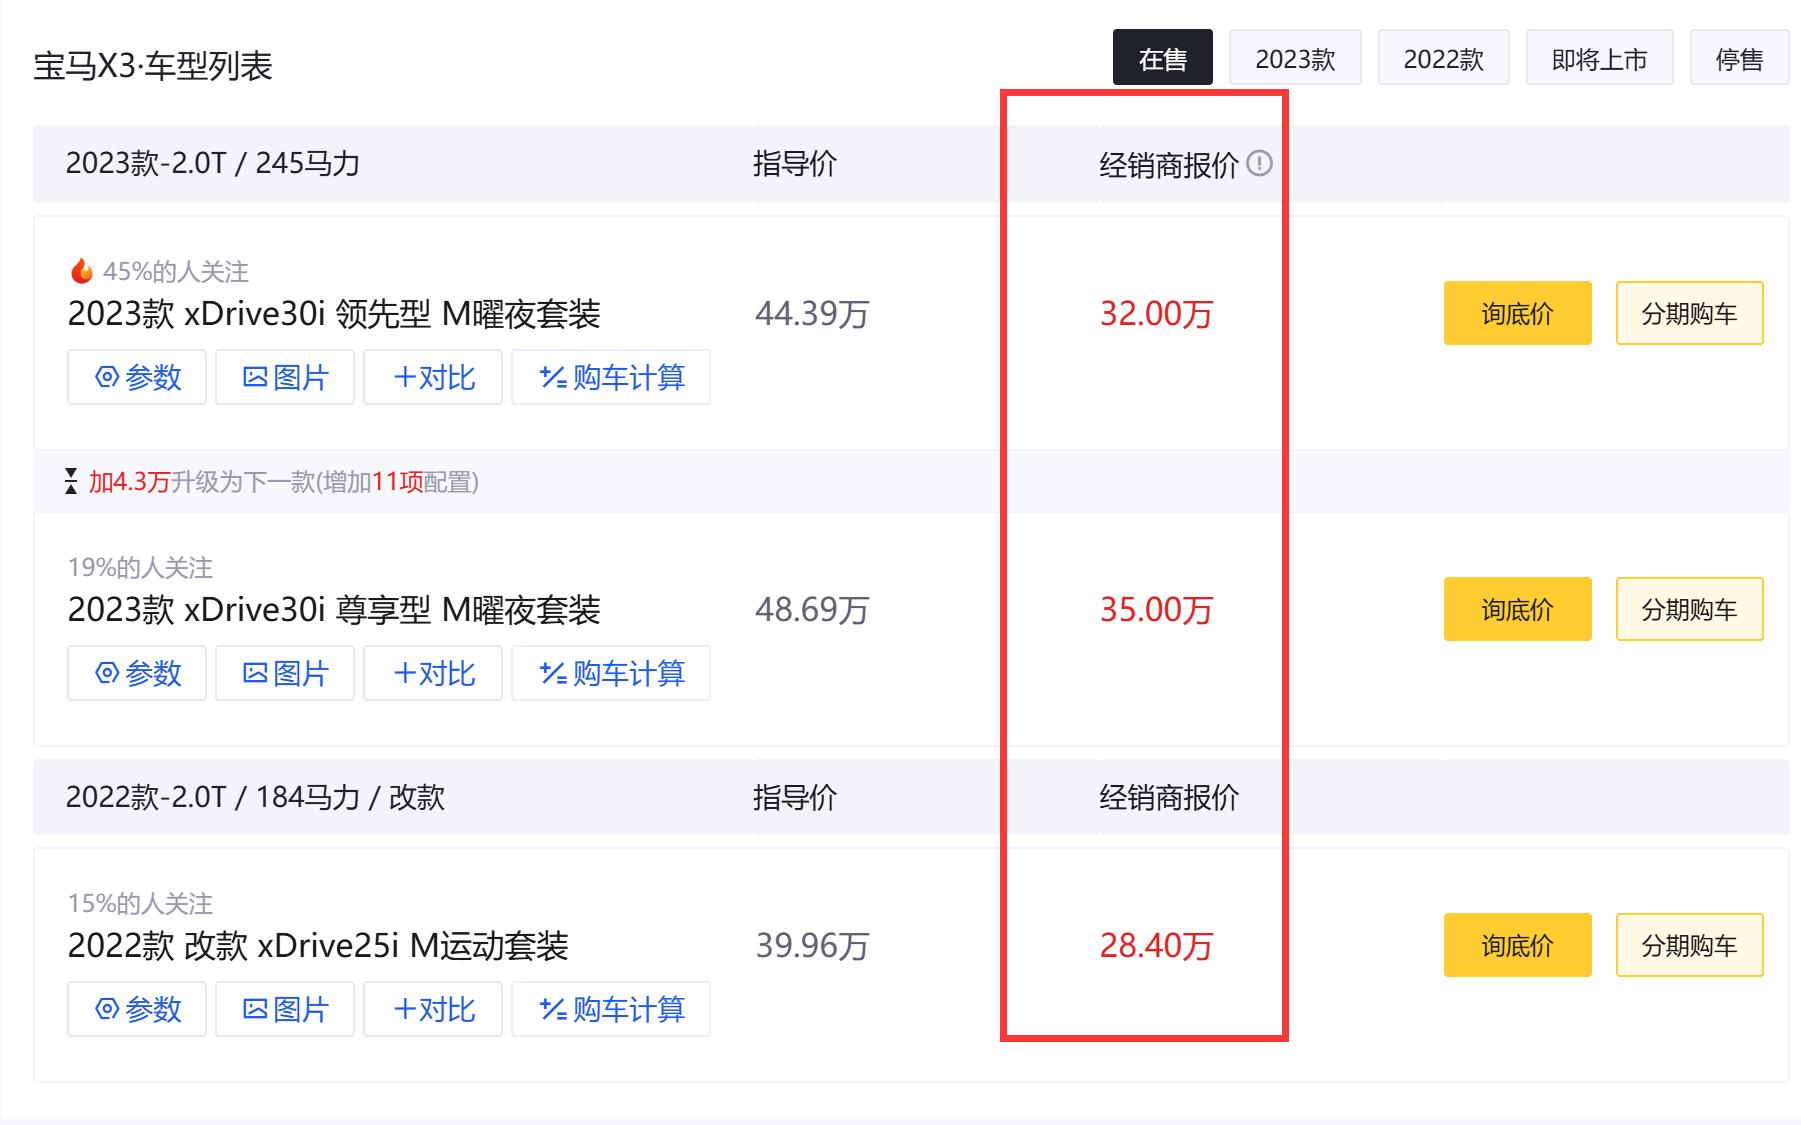Open the 即将上市 tab

click(x=1599, y=58)
